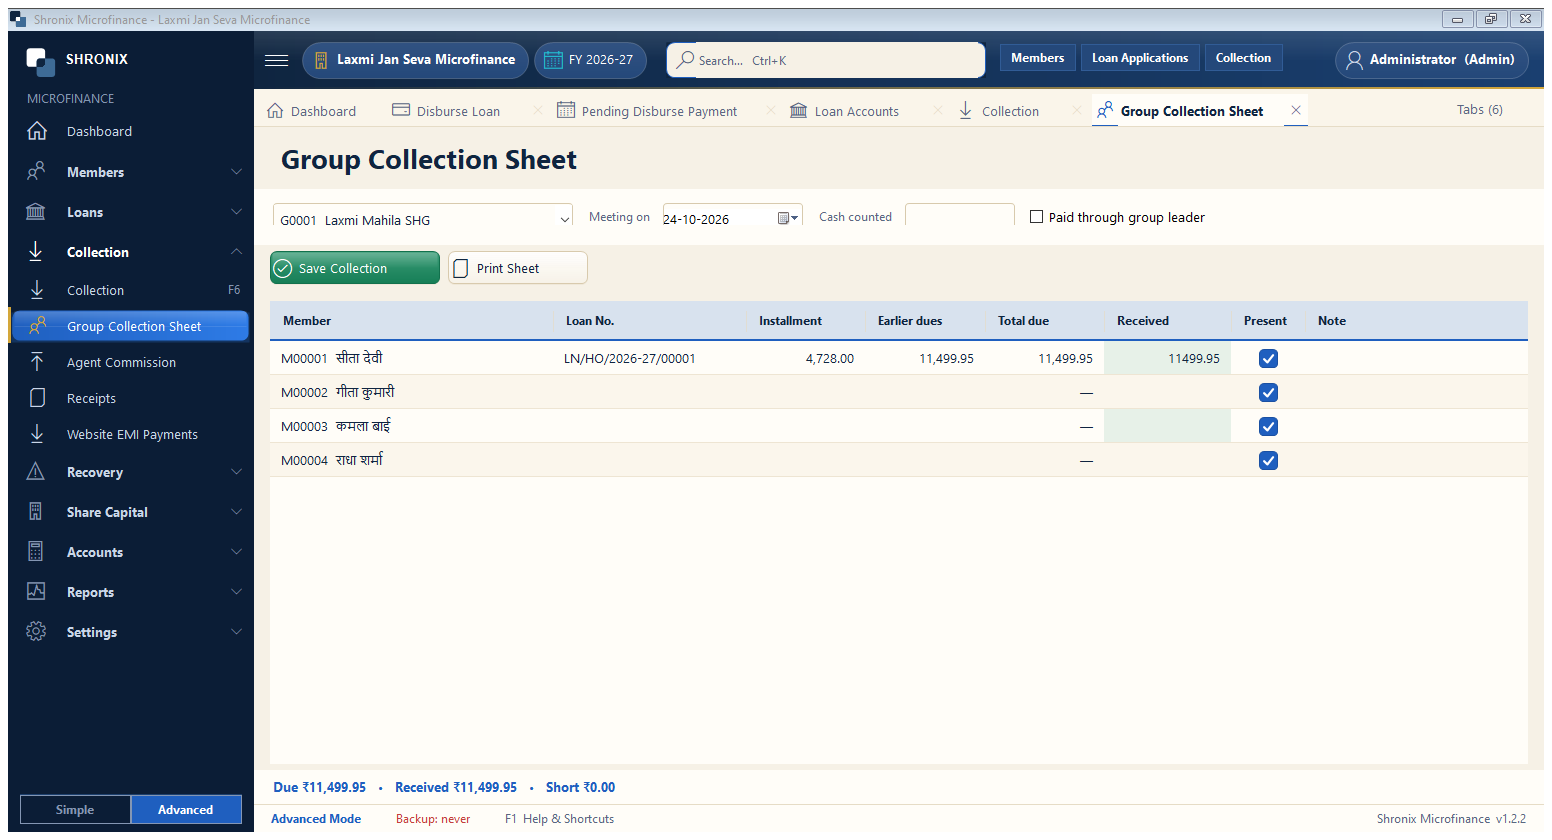Expand the Loans sidebar section
1552x840 pixels.
[x=236, y=212]
